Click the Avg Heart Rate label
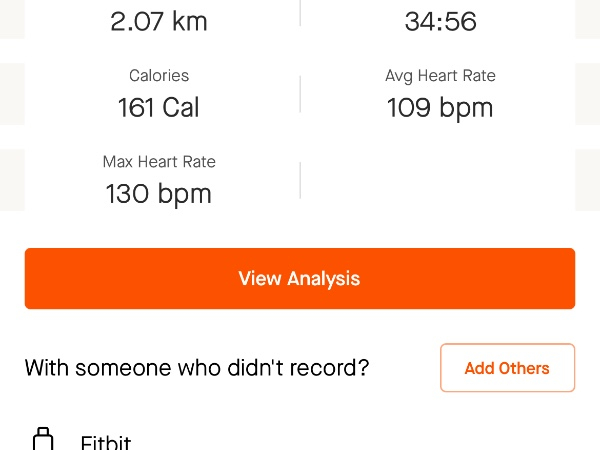This screenshot has height=450, width=600. (x=440, y=76)
